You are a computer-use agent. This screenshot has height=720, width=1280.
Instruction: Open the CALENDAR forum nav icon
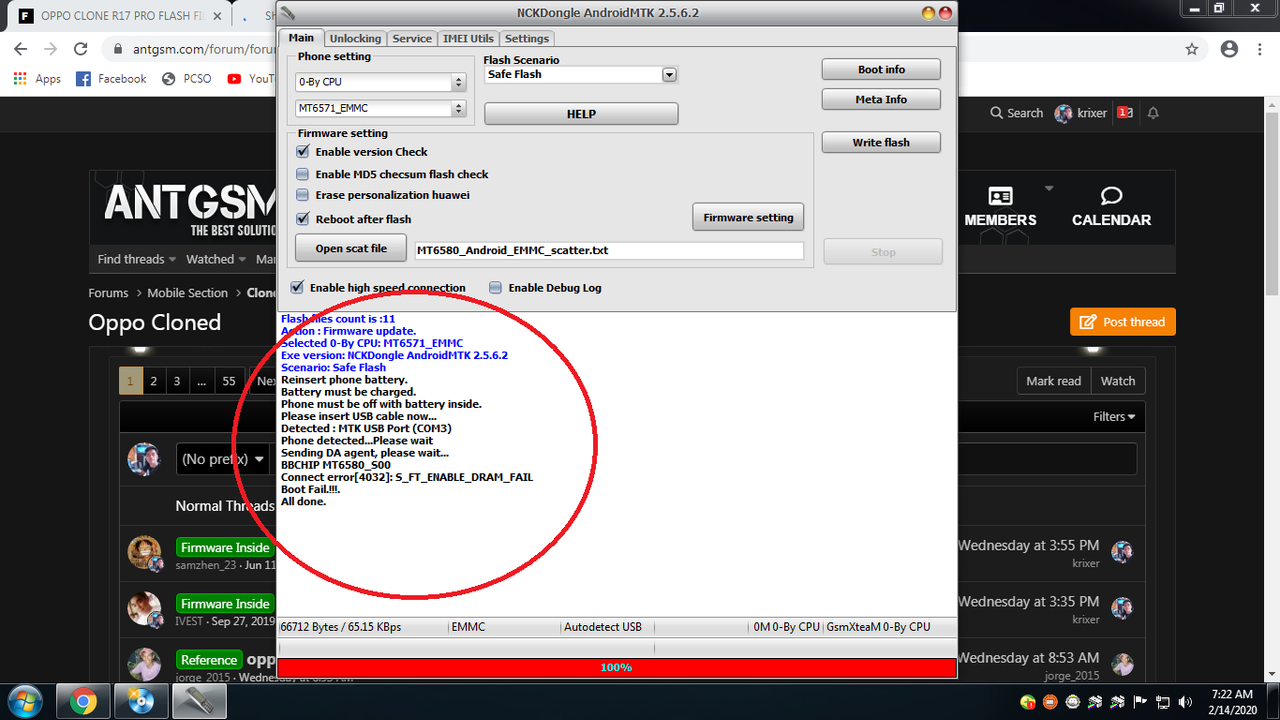tap(1111, 207)
